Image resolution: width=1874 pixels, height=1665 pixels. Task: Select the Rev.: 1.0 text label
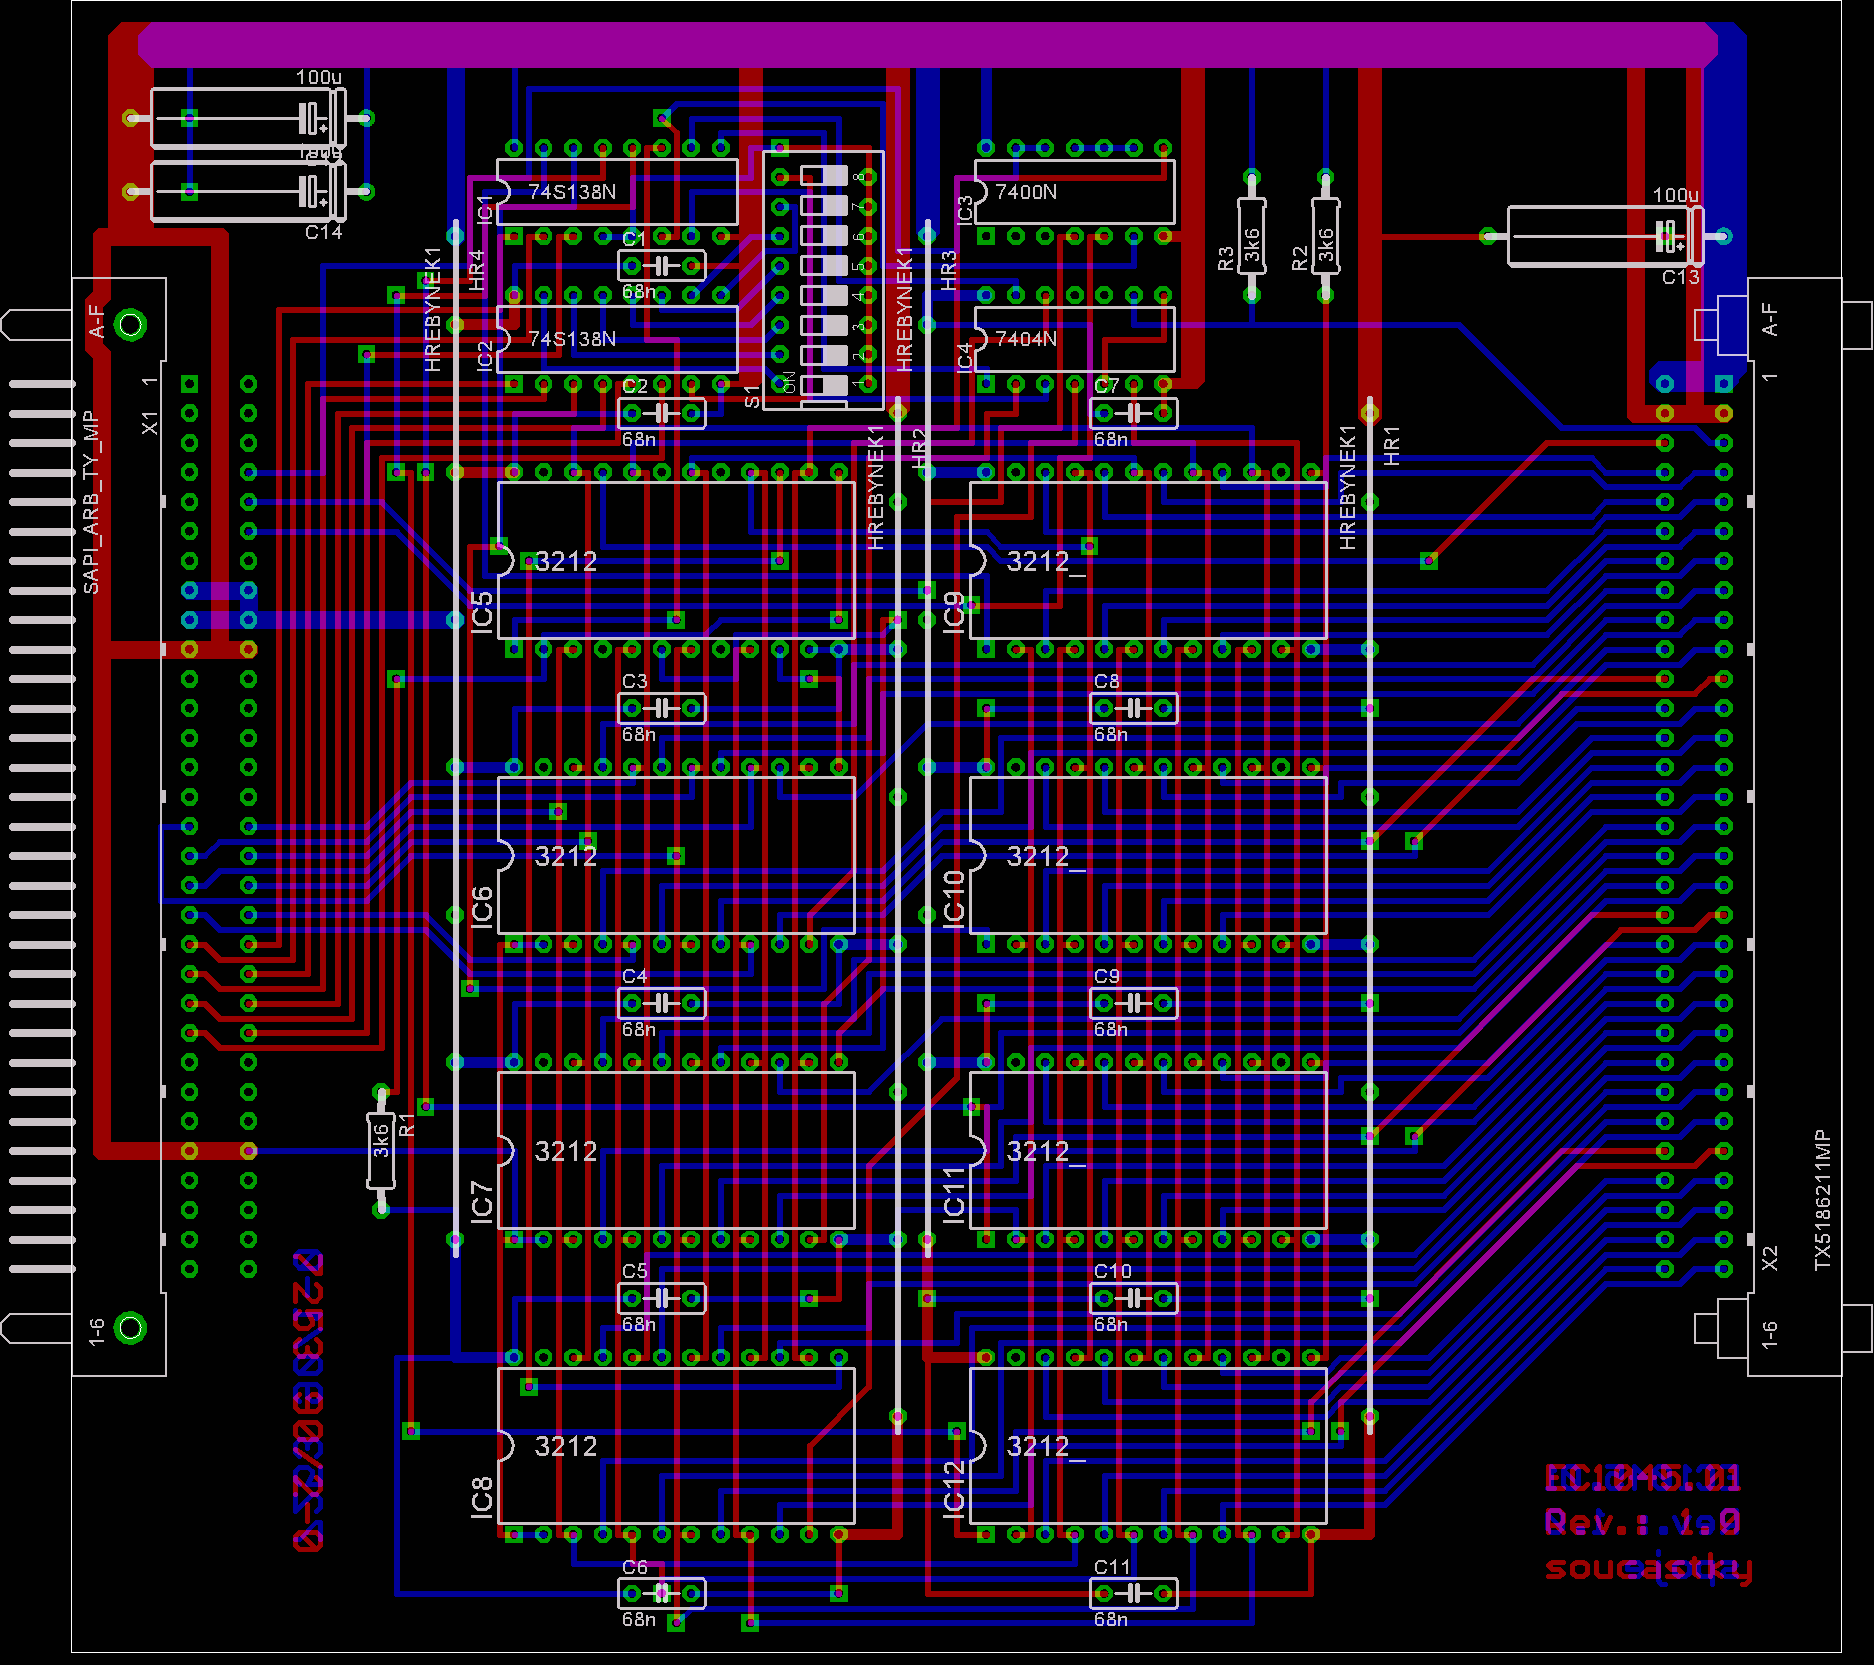point(1642,1522)
